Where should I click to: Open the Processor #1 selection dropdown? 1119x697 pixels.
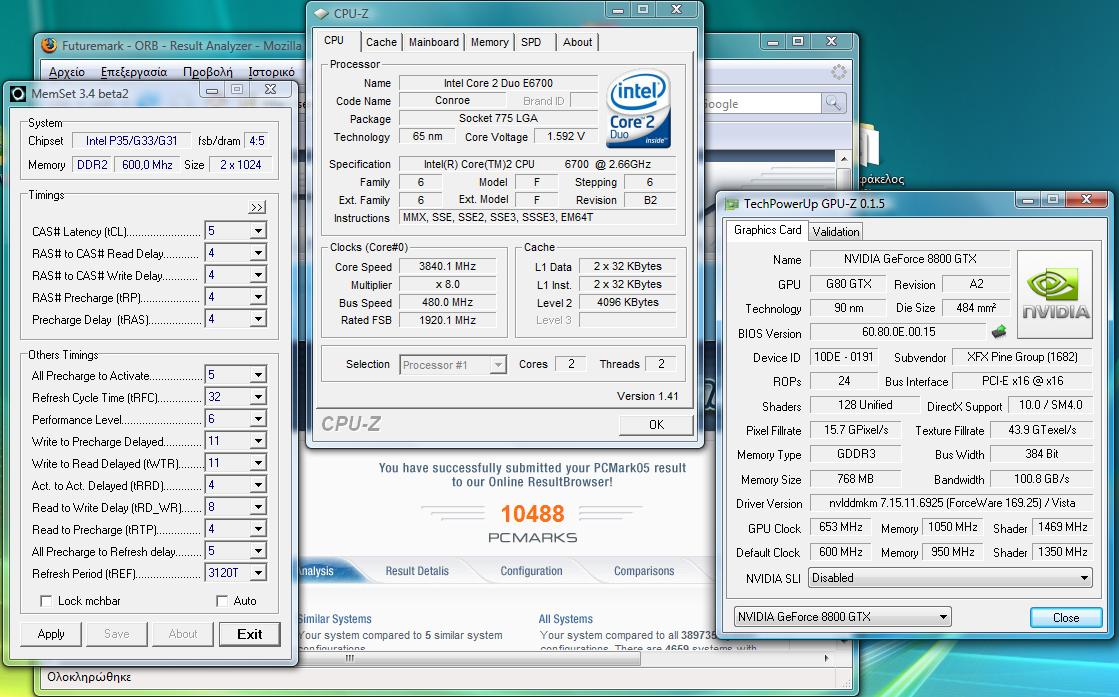coord(498,365)
